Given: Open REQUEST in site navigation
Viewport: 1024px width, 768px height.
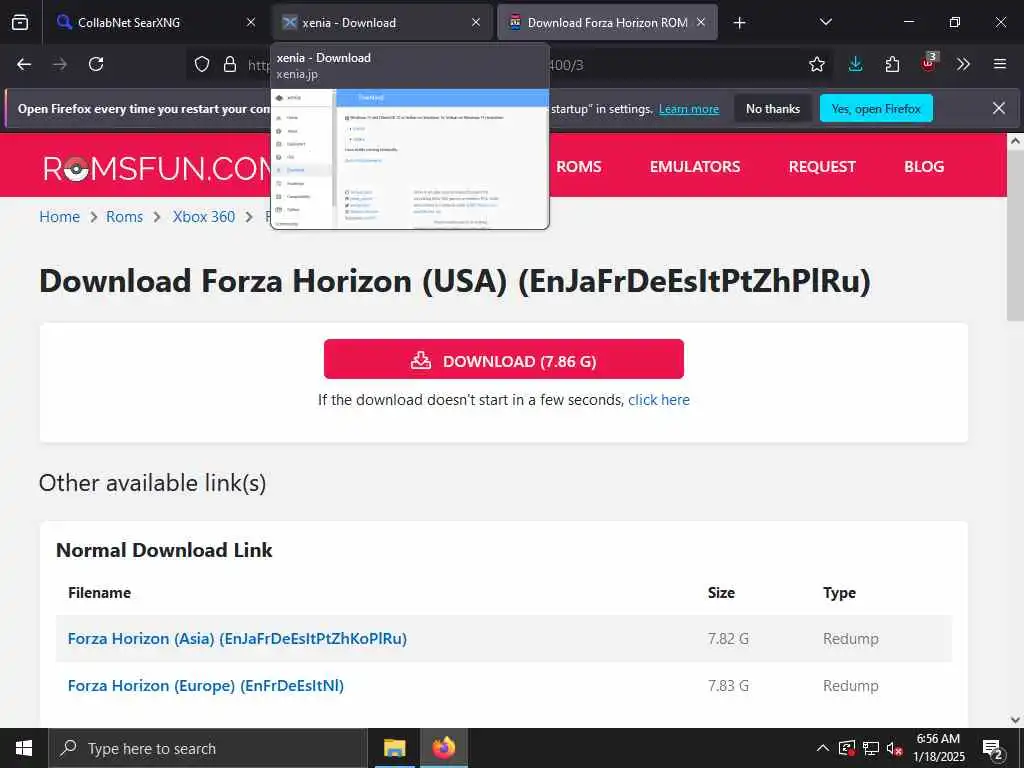Looking at the screenshot, I should click(822, 167).
